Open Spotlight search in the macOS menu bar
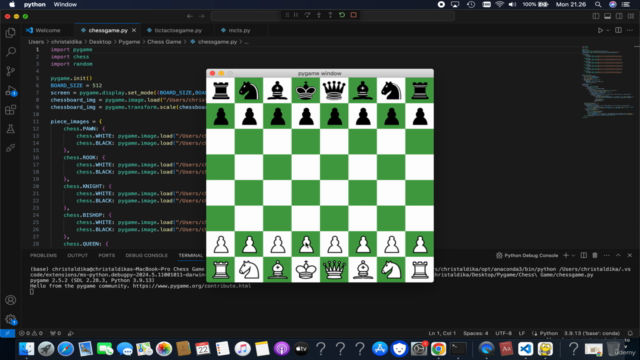 coord(598,4)
